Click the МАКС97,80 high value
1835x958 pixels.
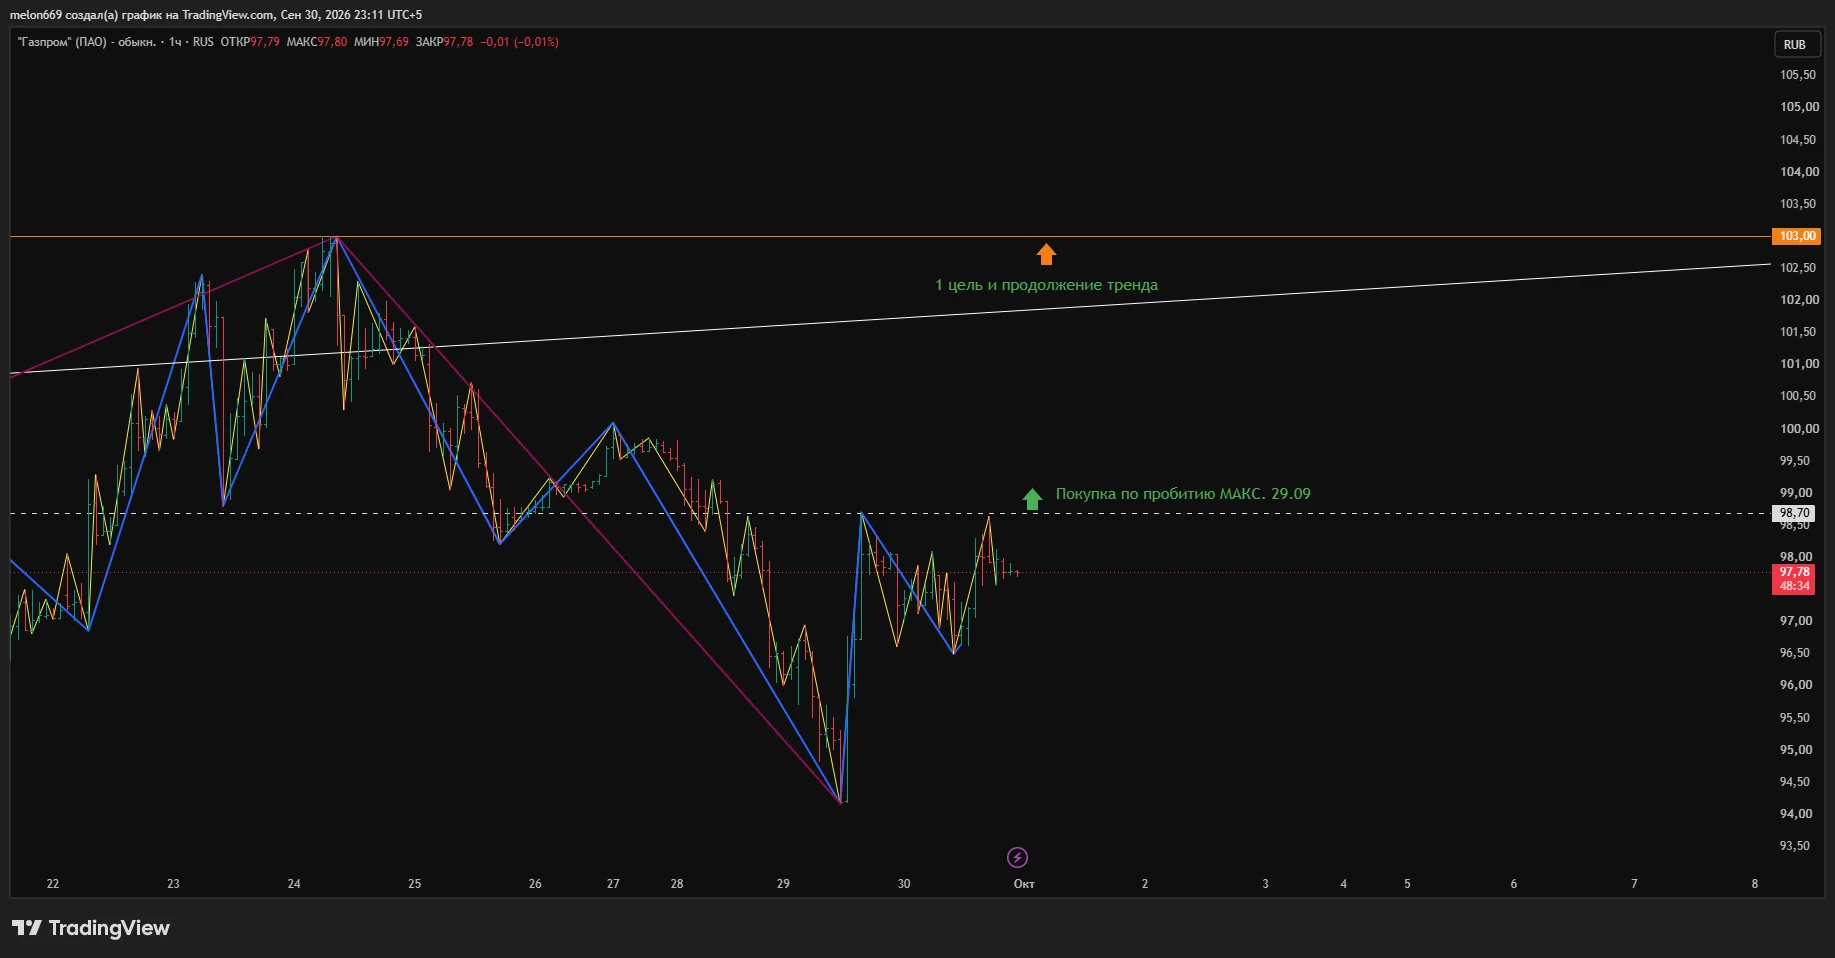(x=317, y=42)
